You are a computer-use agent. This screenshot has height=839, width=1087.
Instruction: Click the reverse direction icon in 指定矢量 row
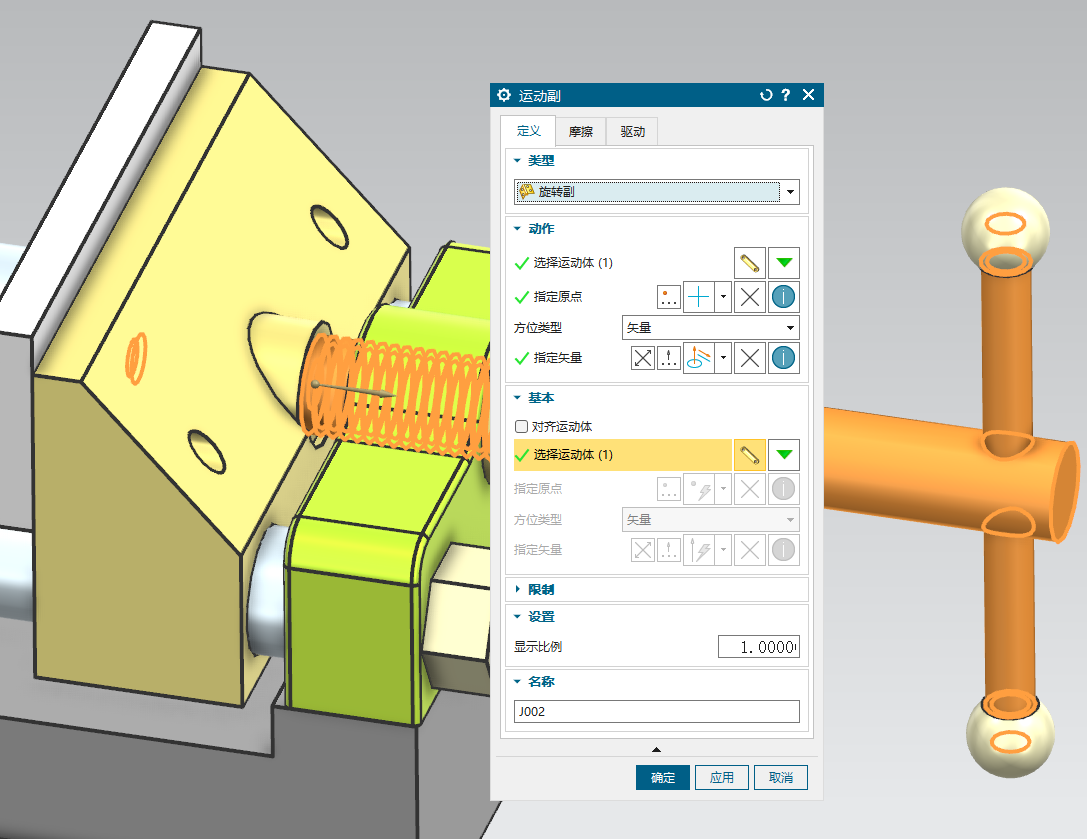click(642, 358)
